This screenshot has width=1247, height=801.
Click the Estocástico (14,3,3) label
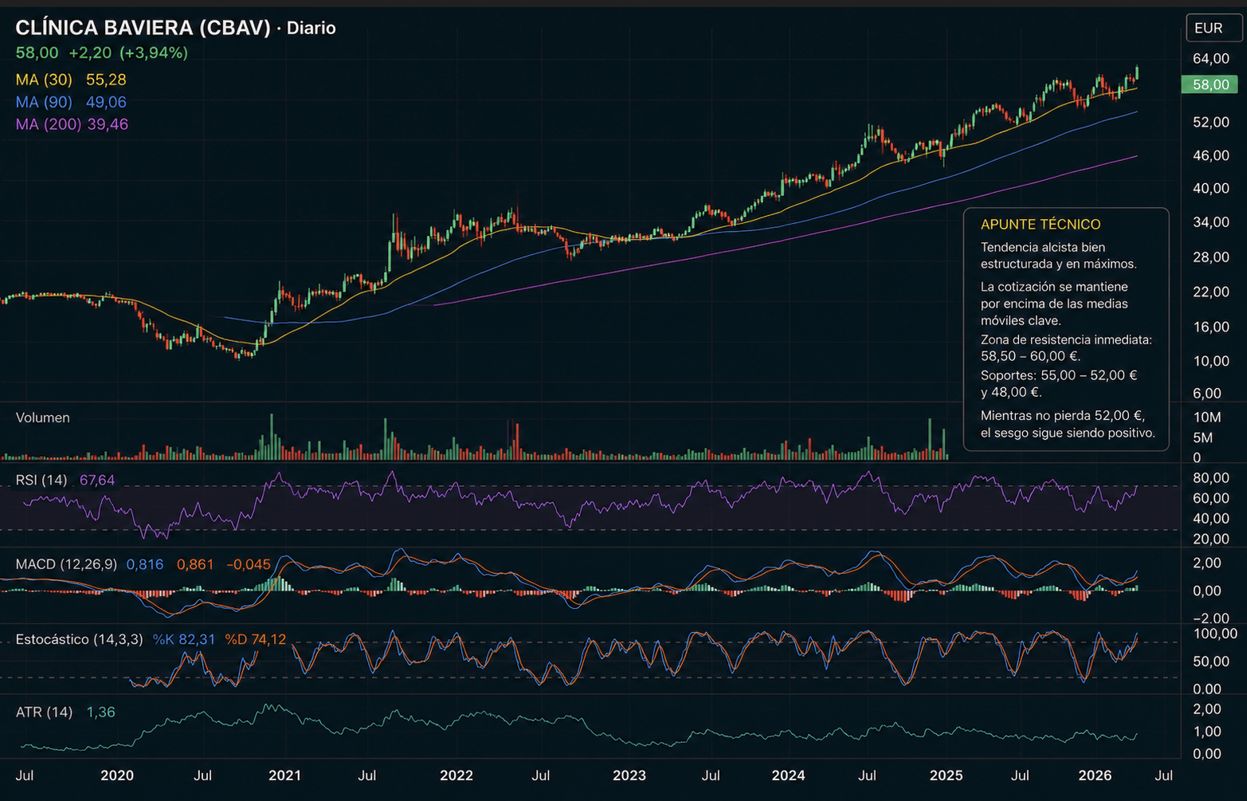(x=79, y=639)
